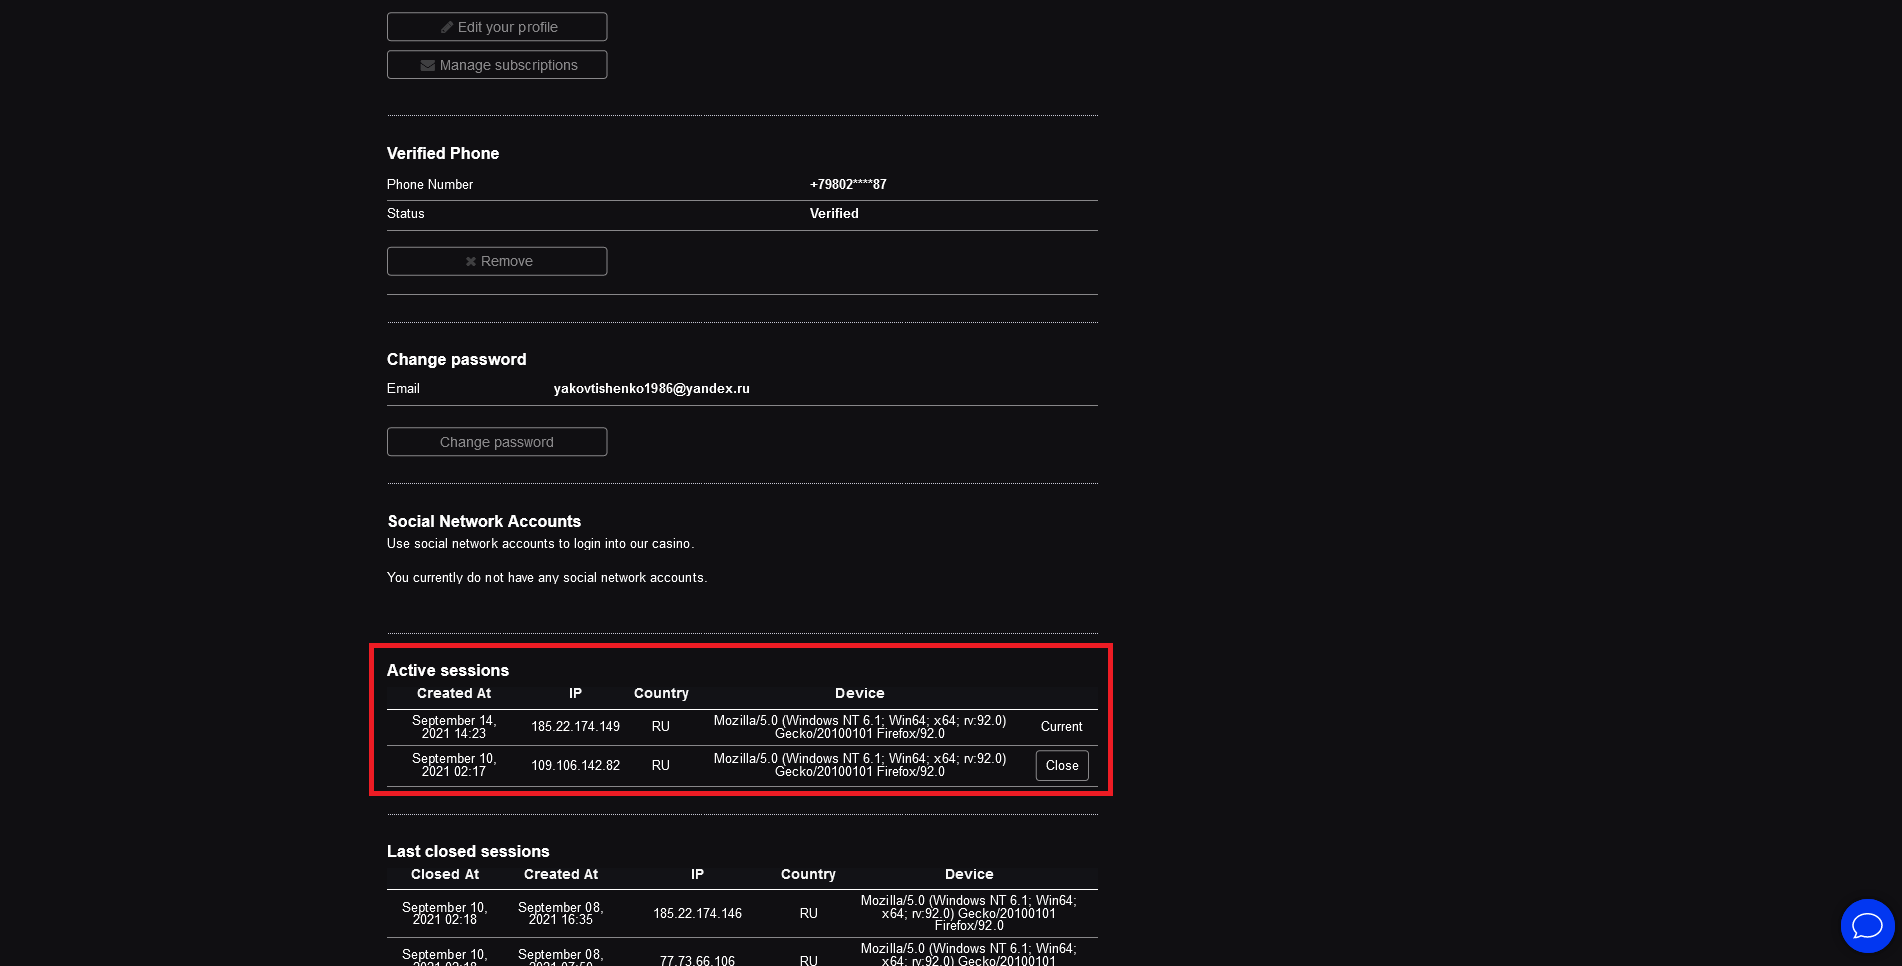Click the Closed At column header
The height and width of the screenshot is (966, 1902).
(444, 875)
